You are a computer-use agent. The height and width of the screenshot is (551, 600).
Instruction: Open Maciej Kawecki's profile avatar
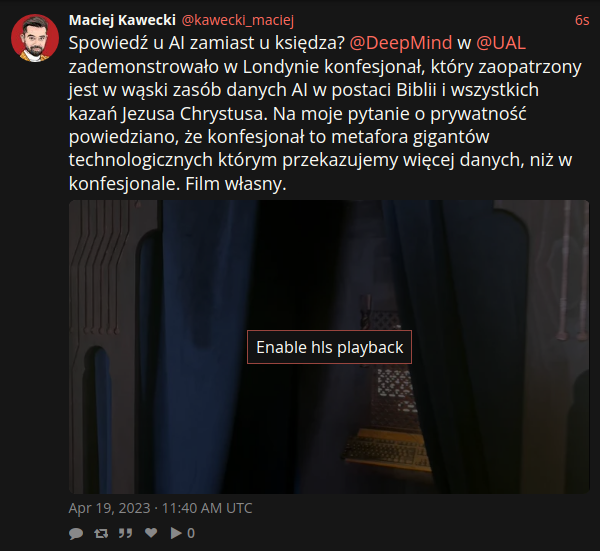[35, 38]
